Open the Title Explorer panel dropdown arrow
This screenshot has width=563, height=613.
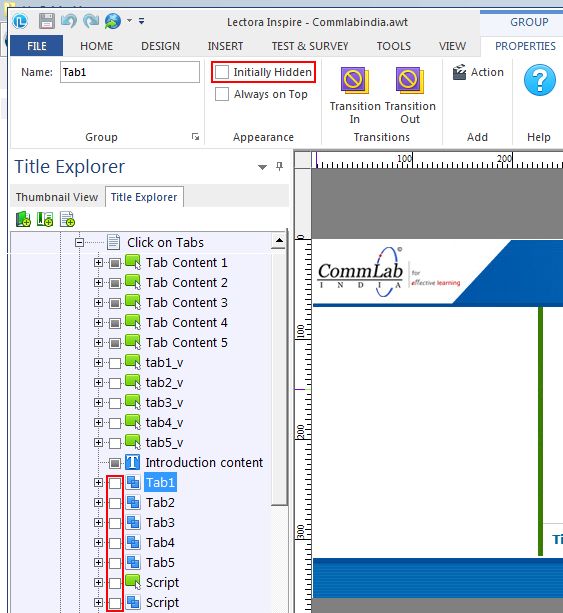(262, 167)
